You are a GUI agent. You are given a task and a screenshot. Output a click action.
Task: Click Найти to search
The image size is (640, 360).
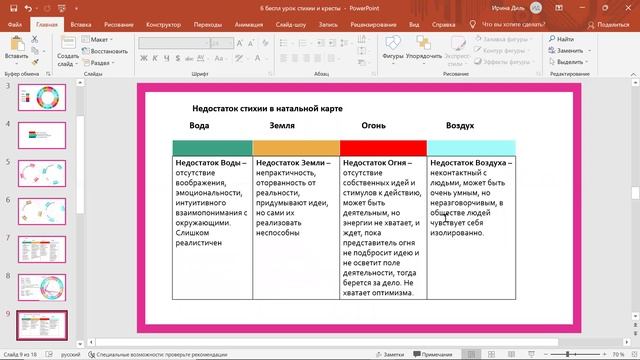[x=562, y=39]
